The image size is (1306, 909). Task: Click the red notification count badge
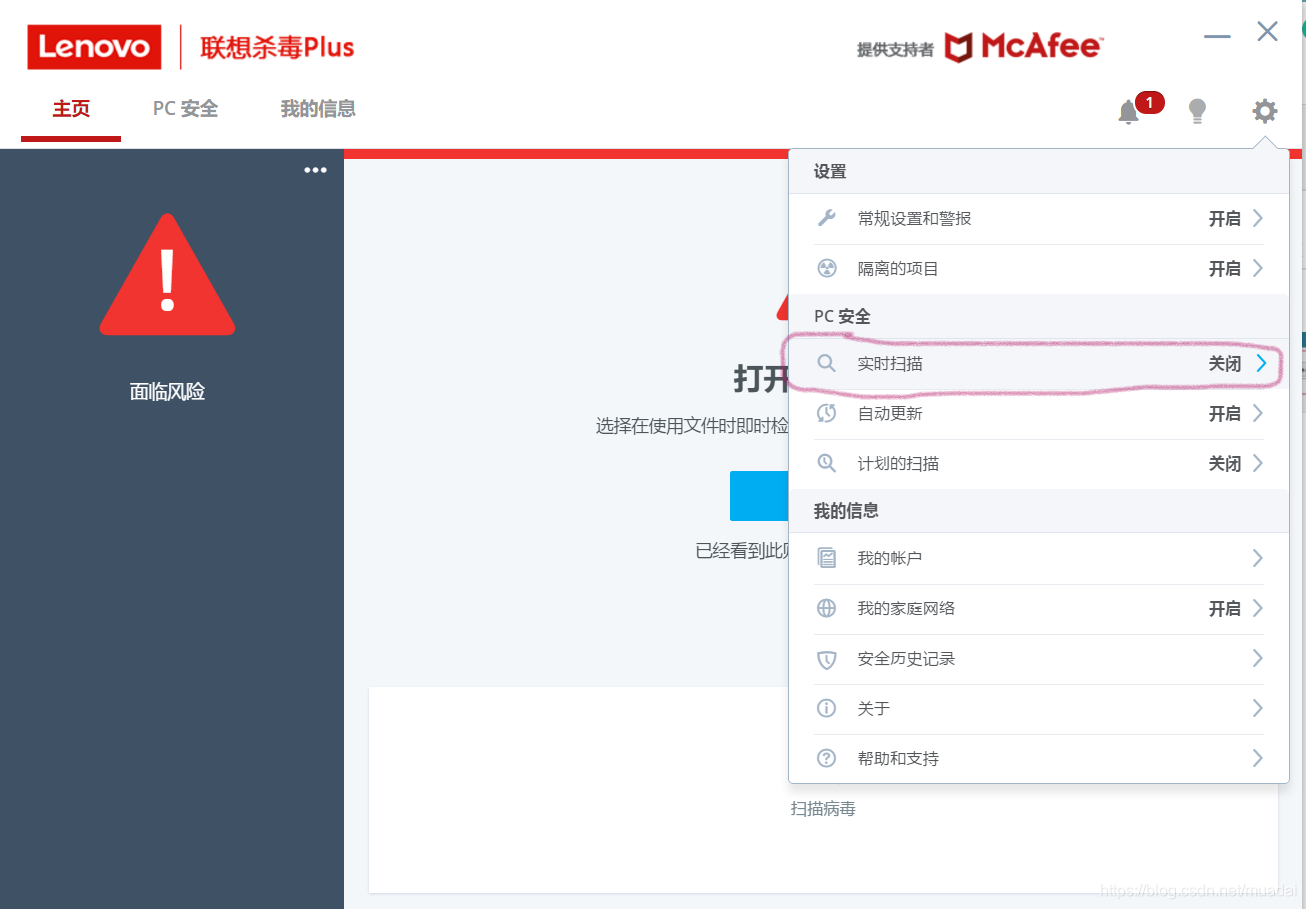click(x=1150, y=102)
